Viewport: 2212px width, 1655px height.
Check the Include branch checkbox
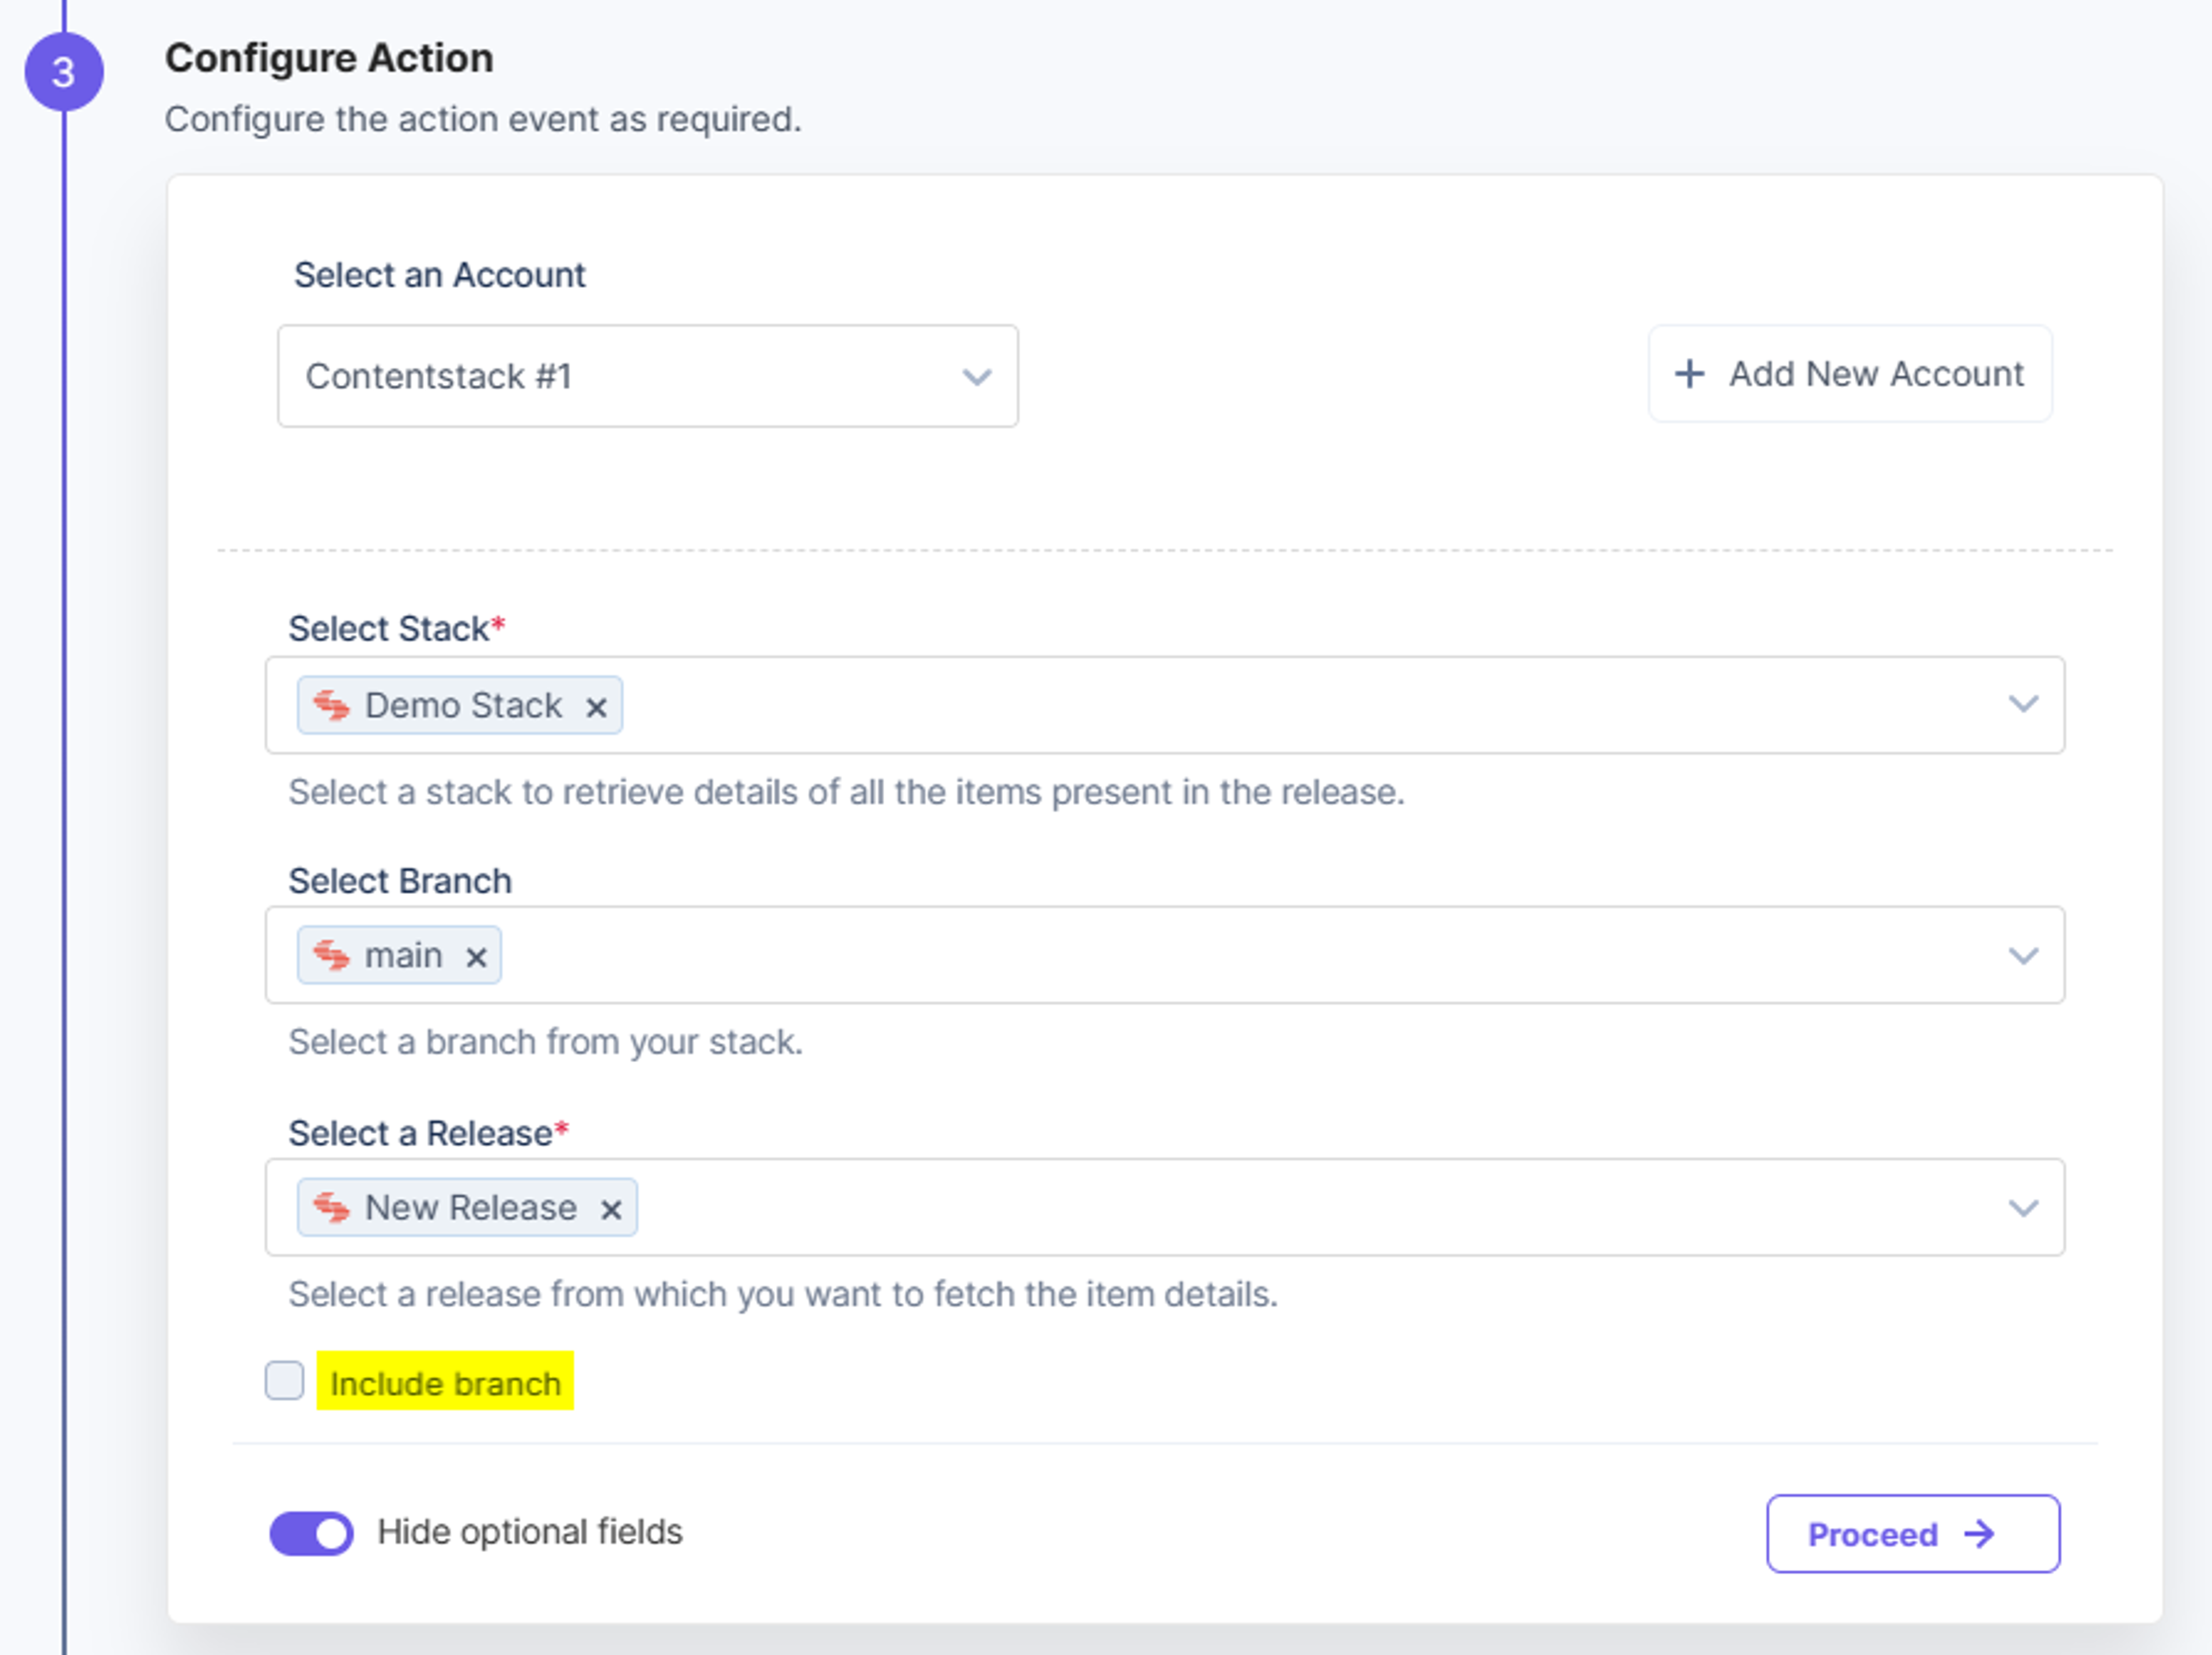coord(284,1380)
